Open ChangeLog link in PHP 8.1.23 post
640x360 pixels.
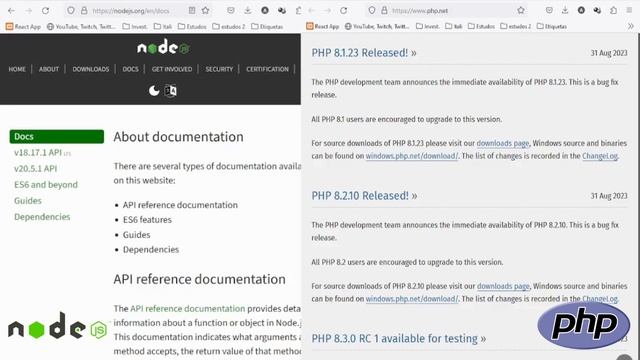(600, 156)
